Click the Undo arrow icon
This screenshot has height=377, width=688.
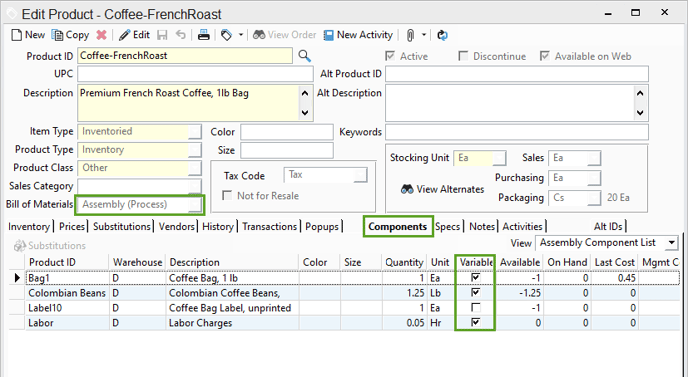coord(181,35)
